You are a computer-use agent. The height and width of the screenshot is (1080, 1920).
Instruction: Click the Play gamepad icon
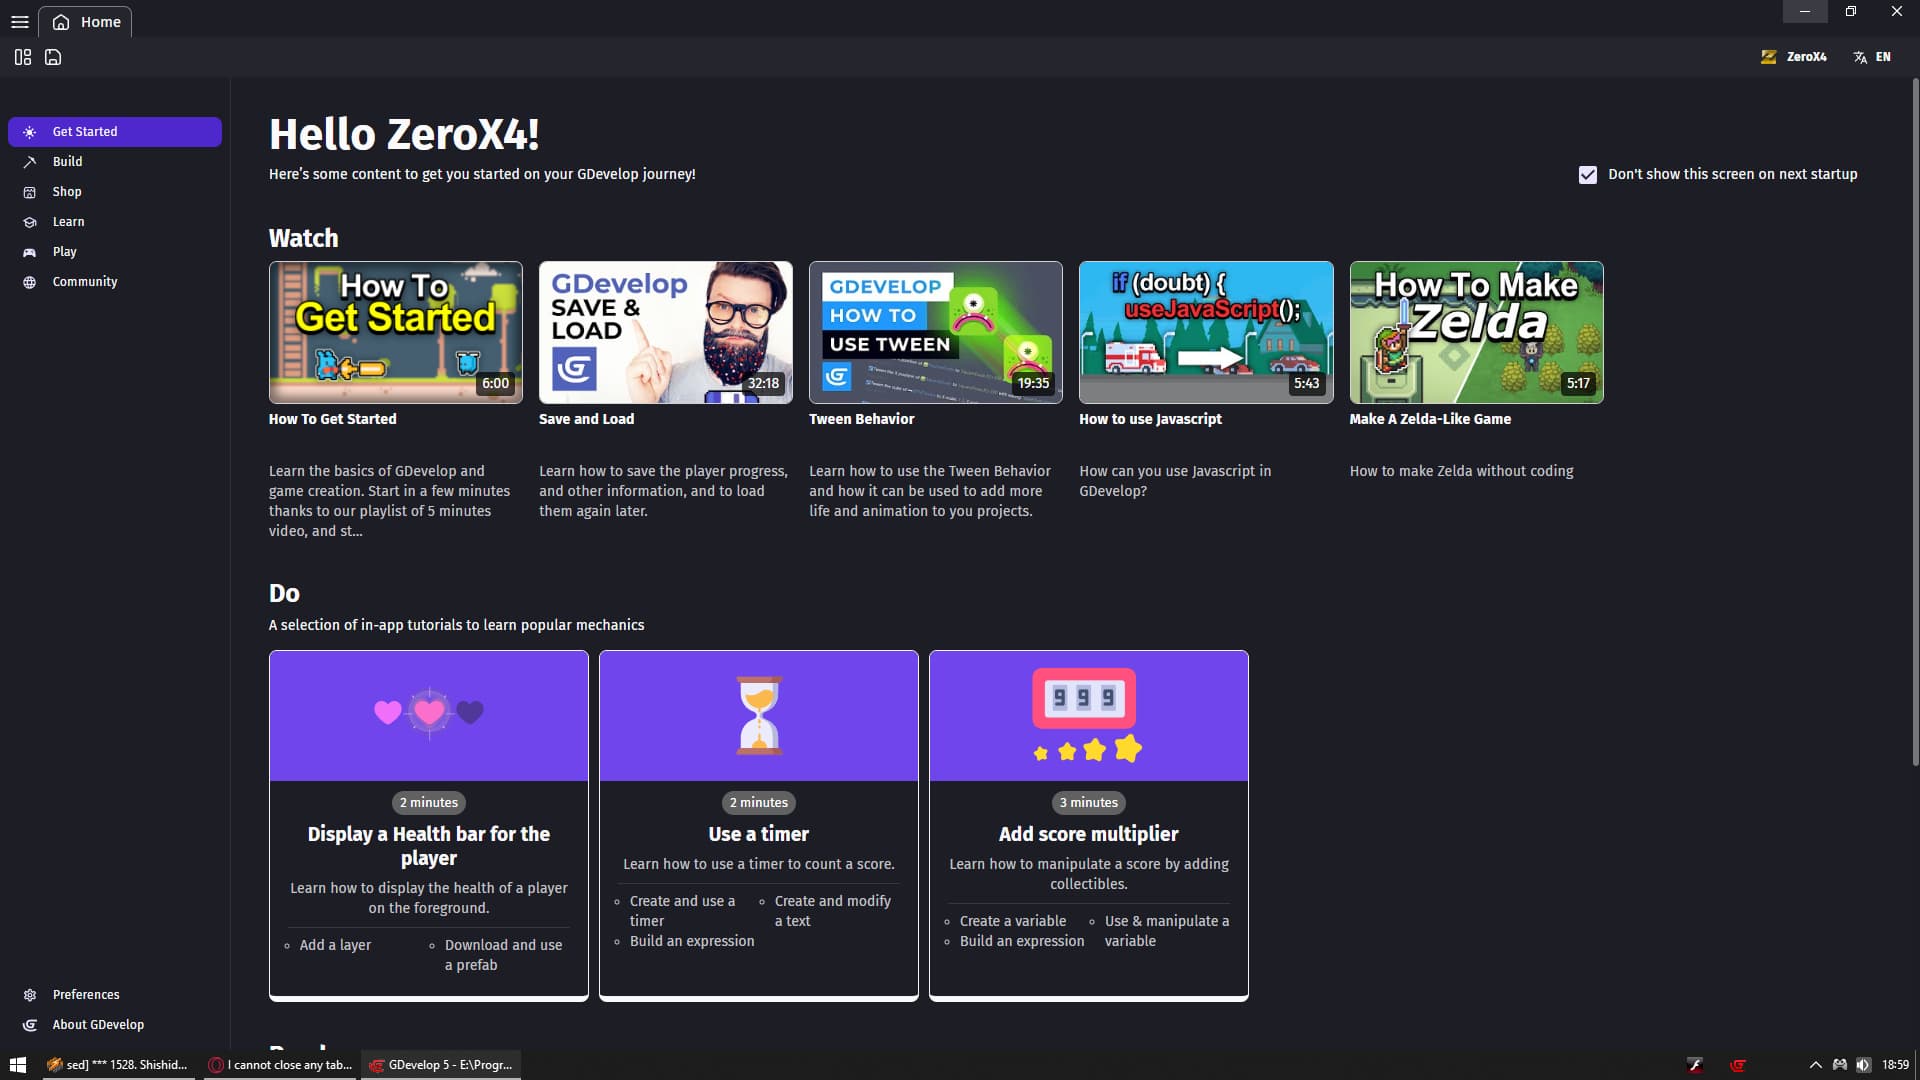[30, 252]
